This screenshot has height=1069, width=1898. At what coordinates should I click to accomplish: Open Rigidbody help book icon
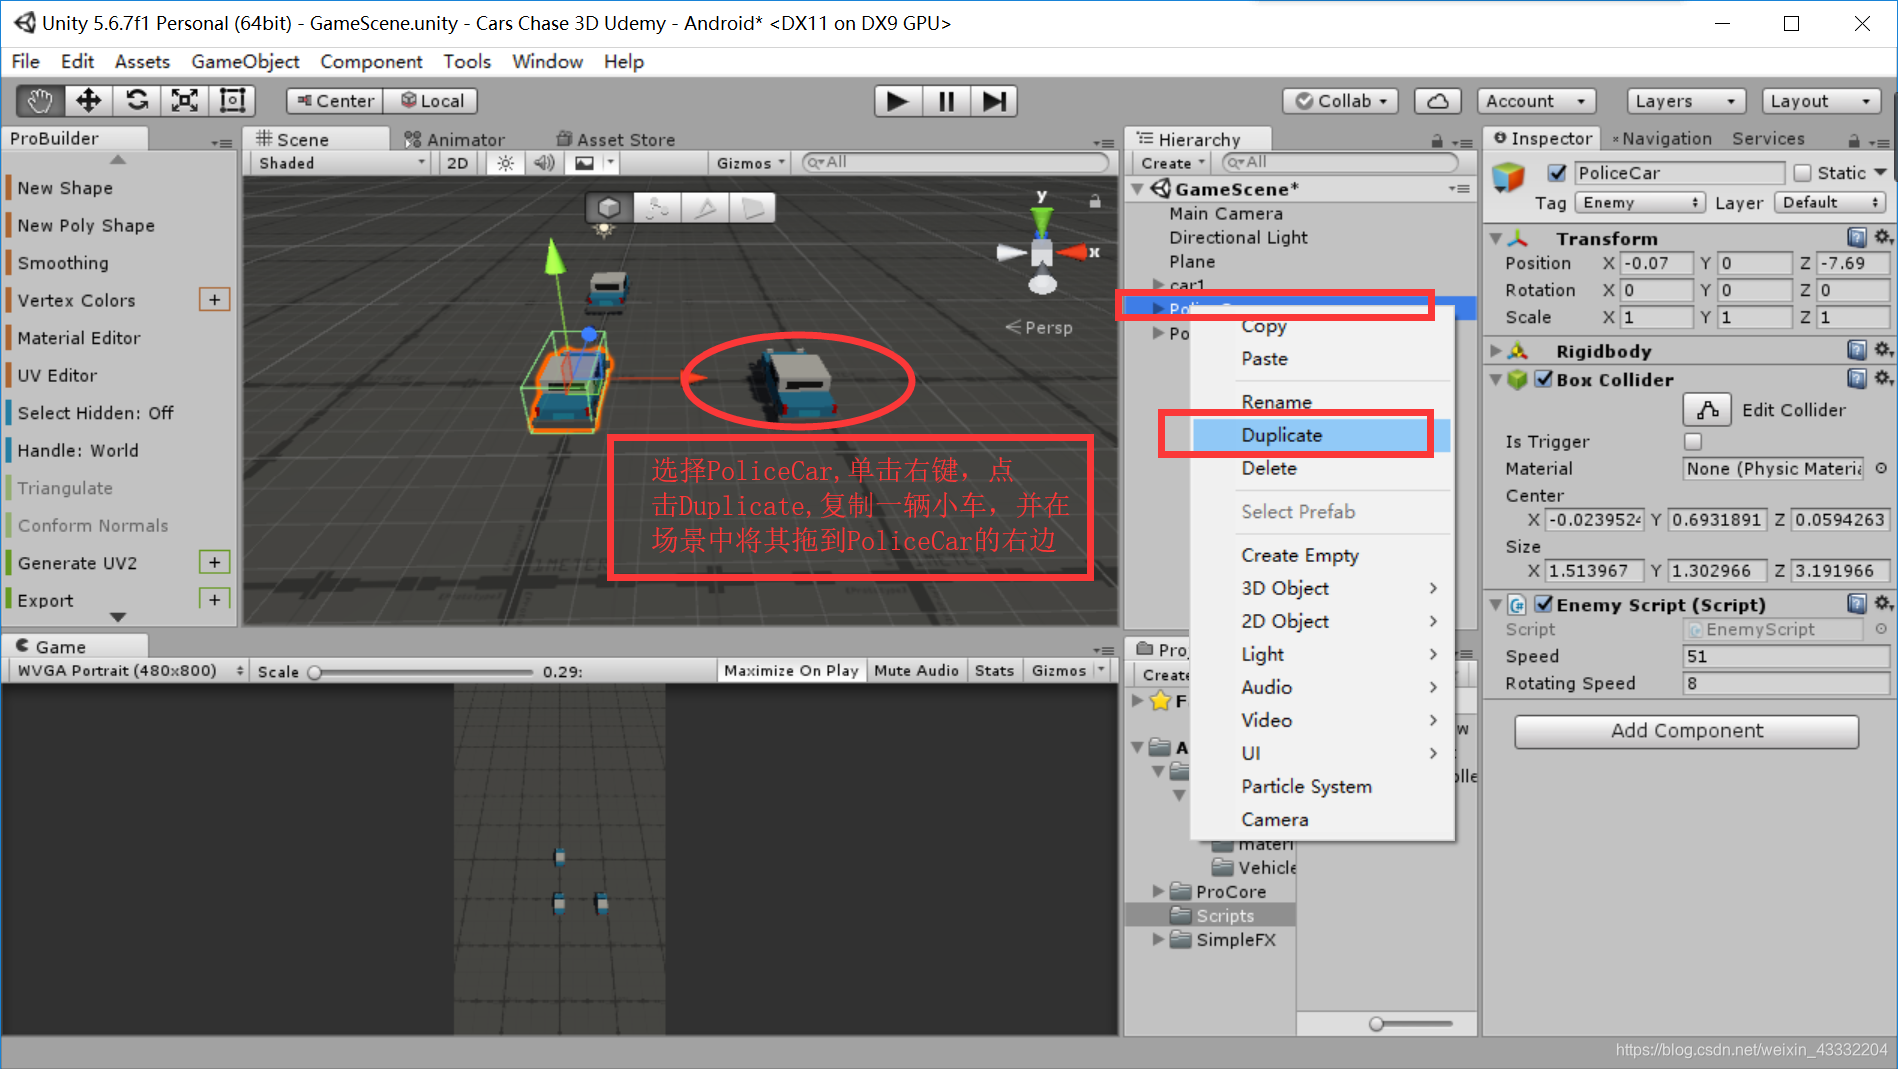(x=1857, y=350)
